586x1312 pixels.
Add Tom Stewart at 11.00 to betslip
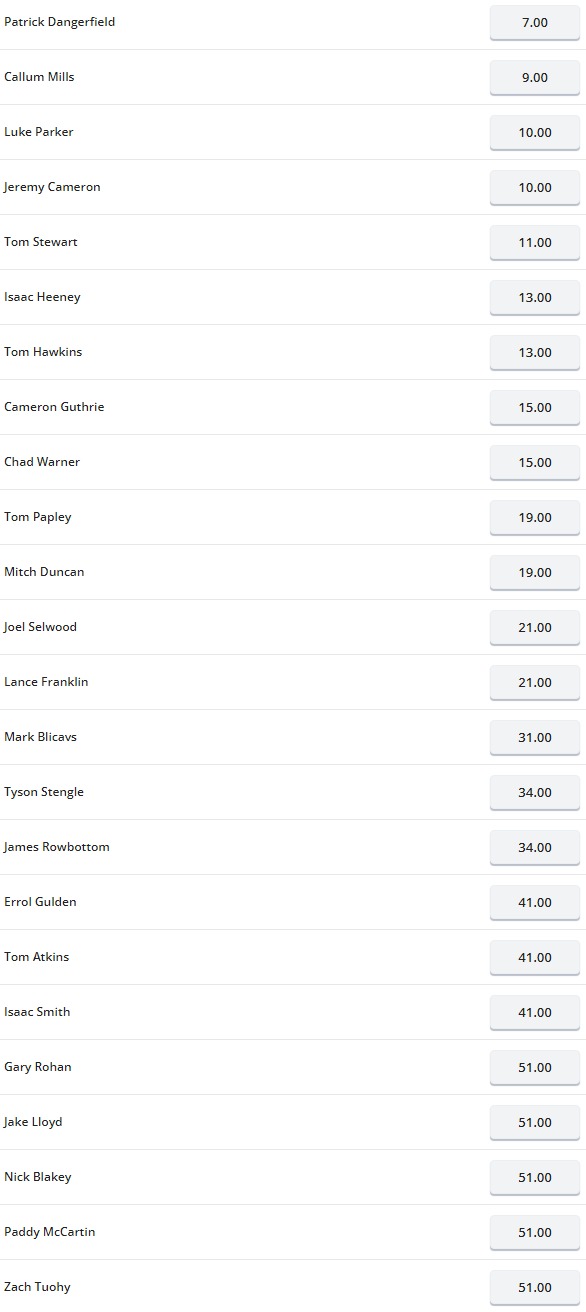[x=535, y=242]
